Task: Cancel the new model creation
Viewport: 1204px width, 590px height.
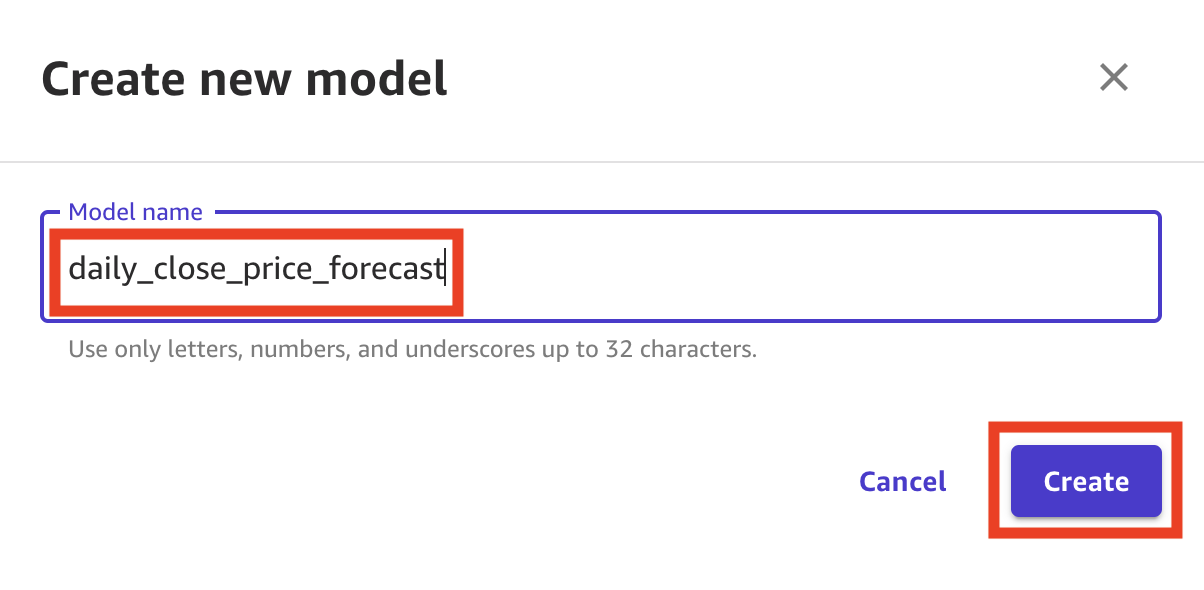Action: click(903, 481)
